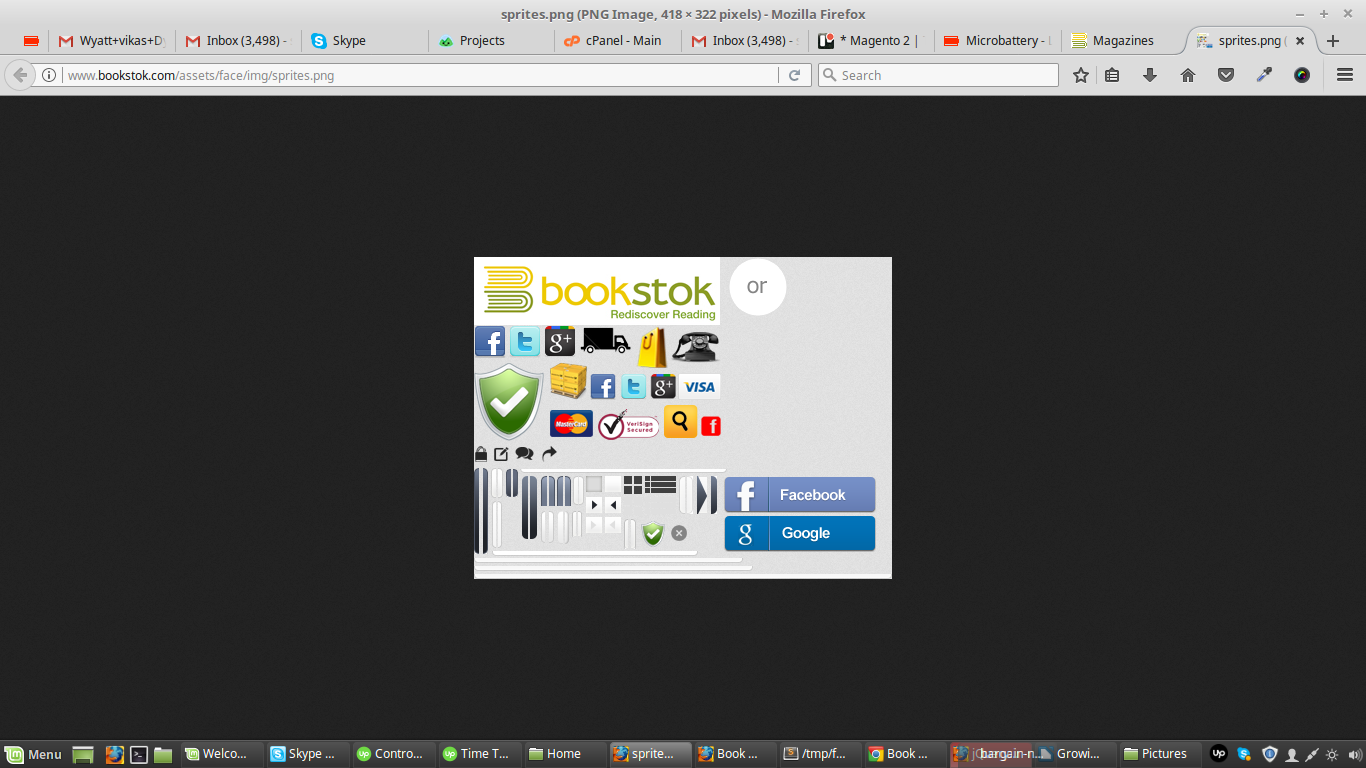Open the Linux Mint Menu button
1366x768 pixels.
coord(33,754)
